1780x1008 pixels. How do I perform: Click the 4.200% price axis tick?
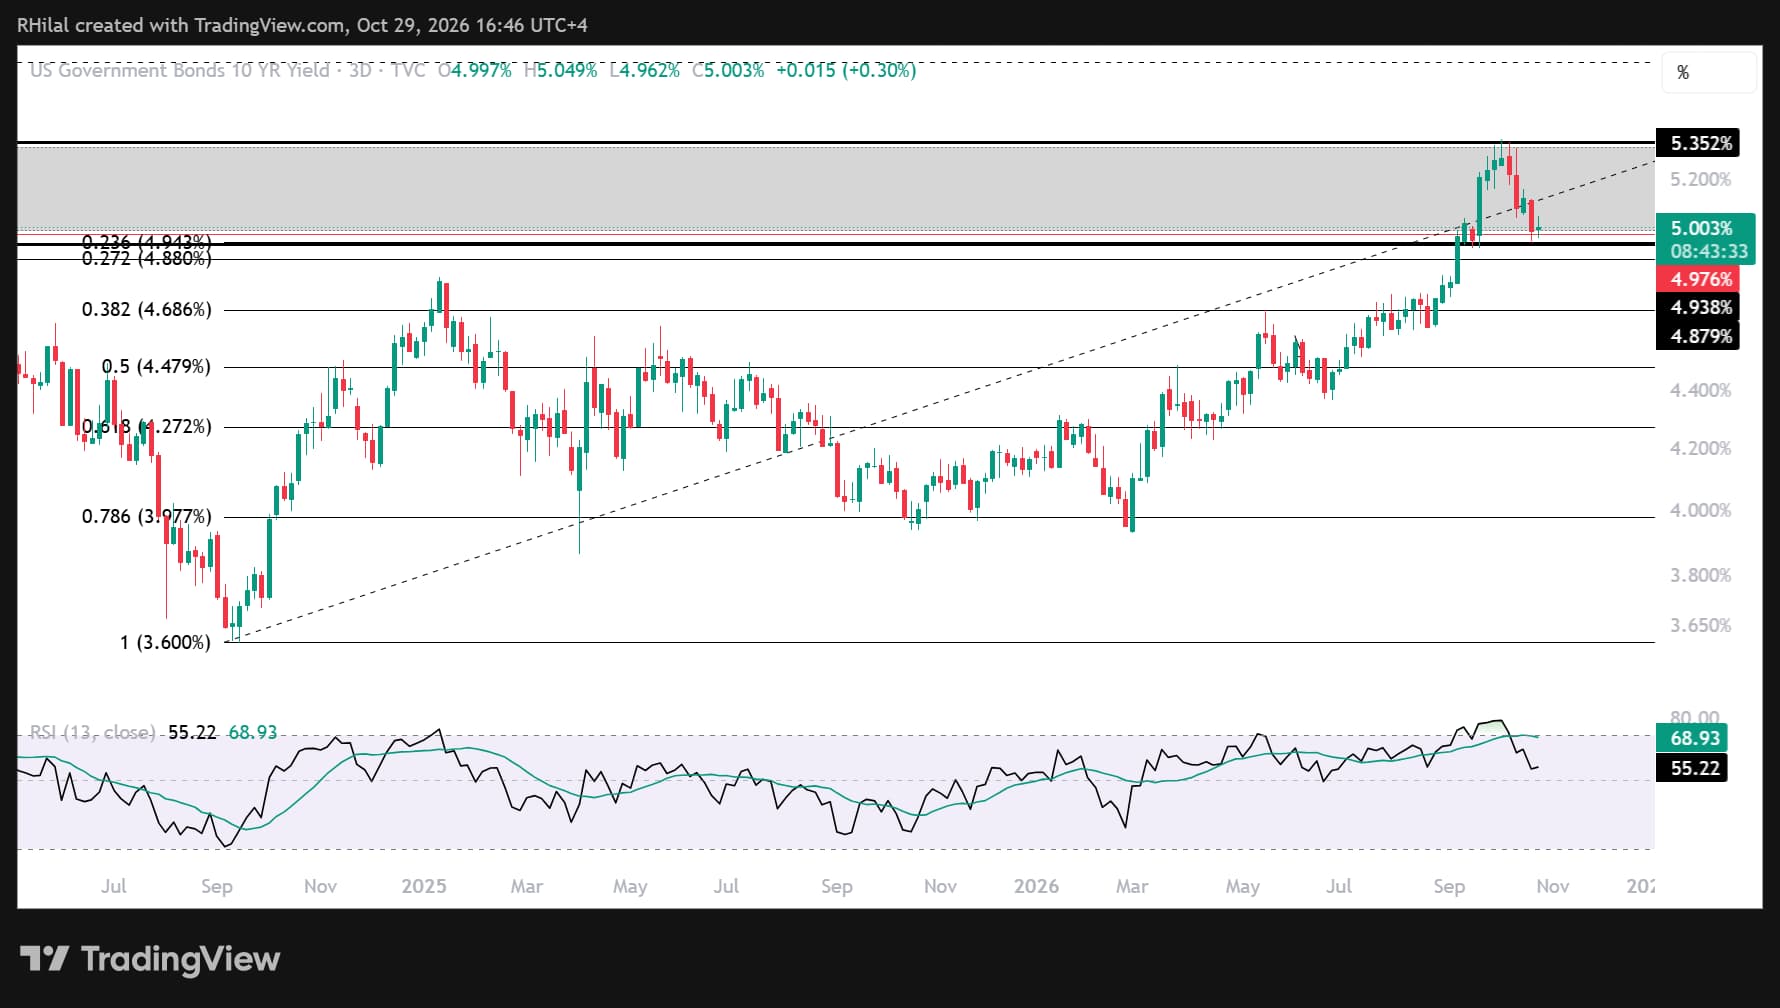(x=1700, y=448)
